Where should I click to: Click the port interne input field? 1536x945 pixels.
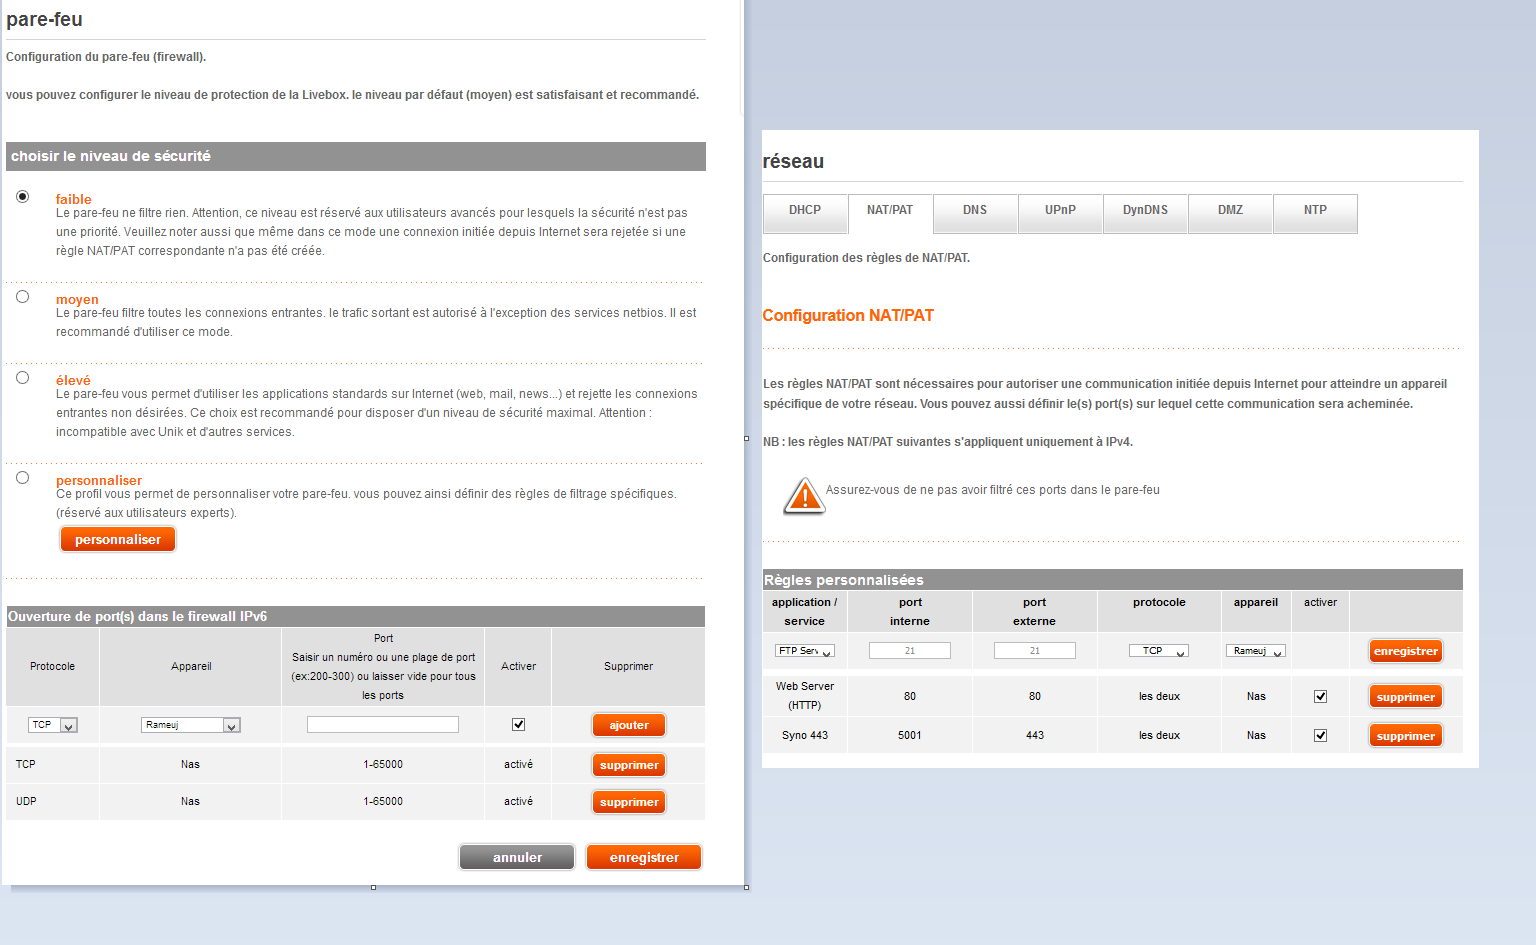(910, 651)
